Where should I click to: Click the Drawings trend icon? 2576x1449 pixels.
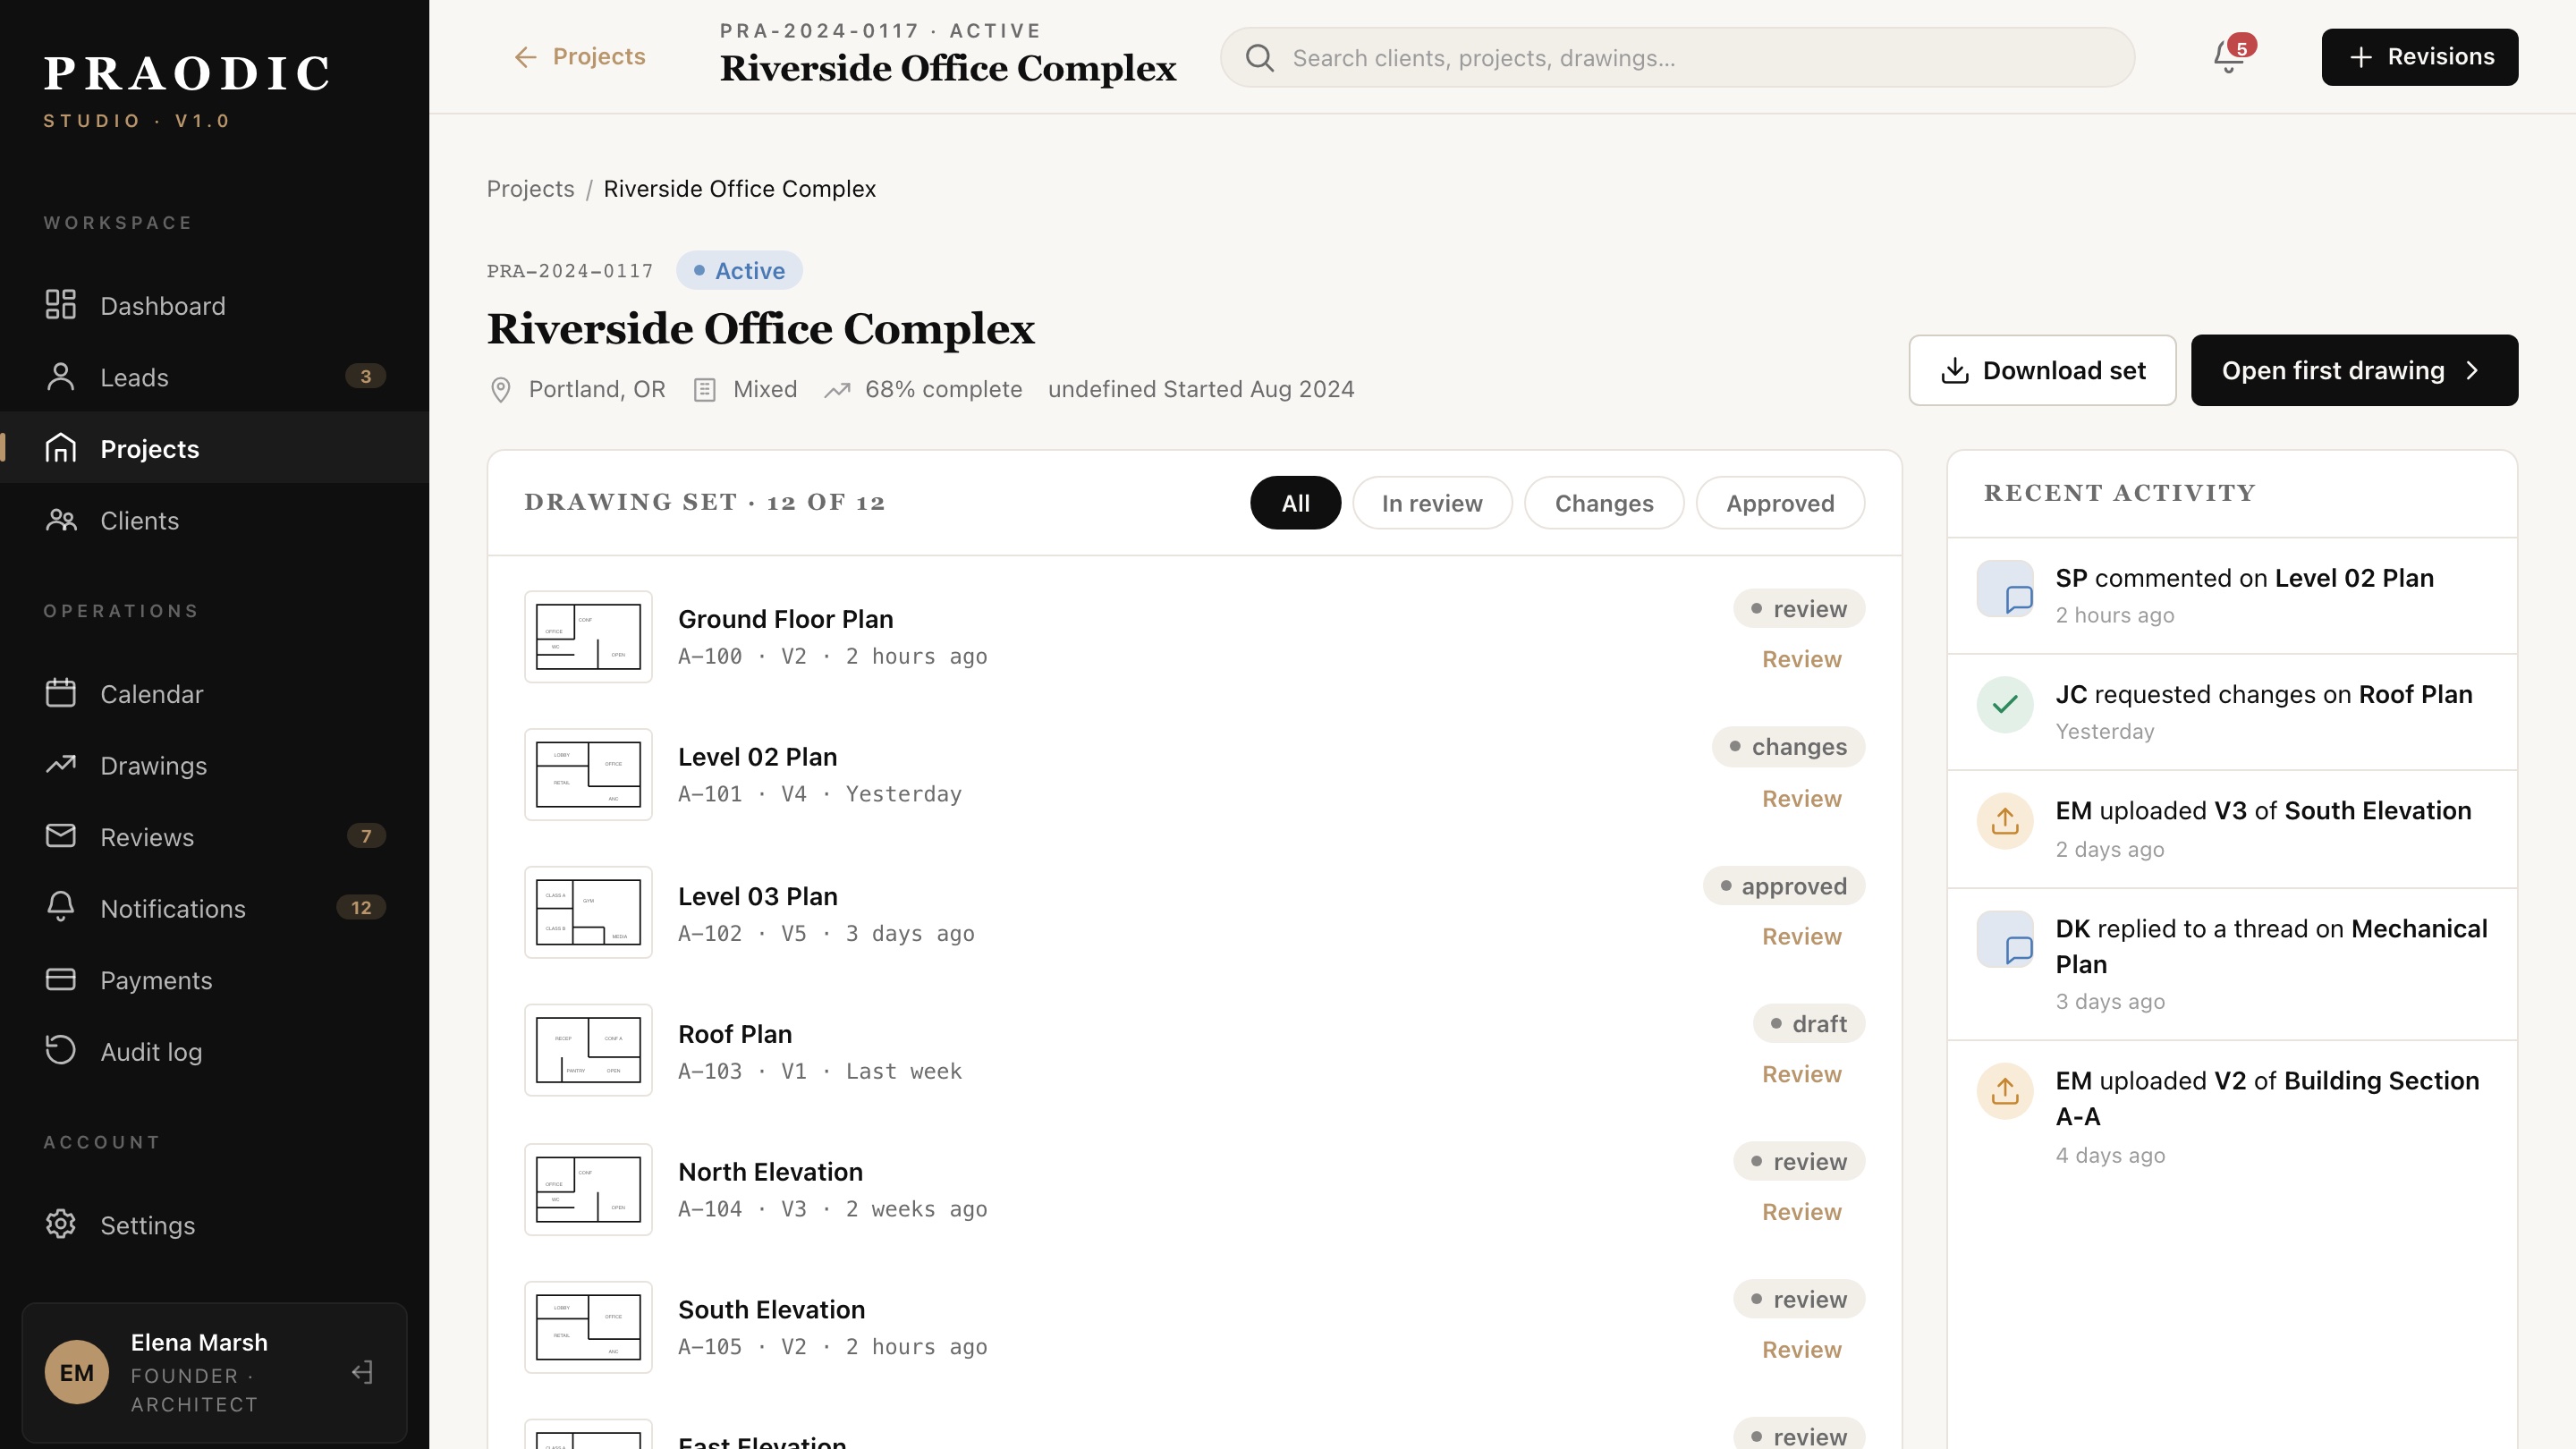[x=60, y=765]
